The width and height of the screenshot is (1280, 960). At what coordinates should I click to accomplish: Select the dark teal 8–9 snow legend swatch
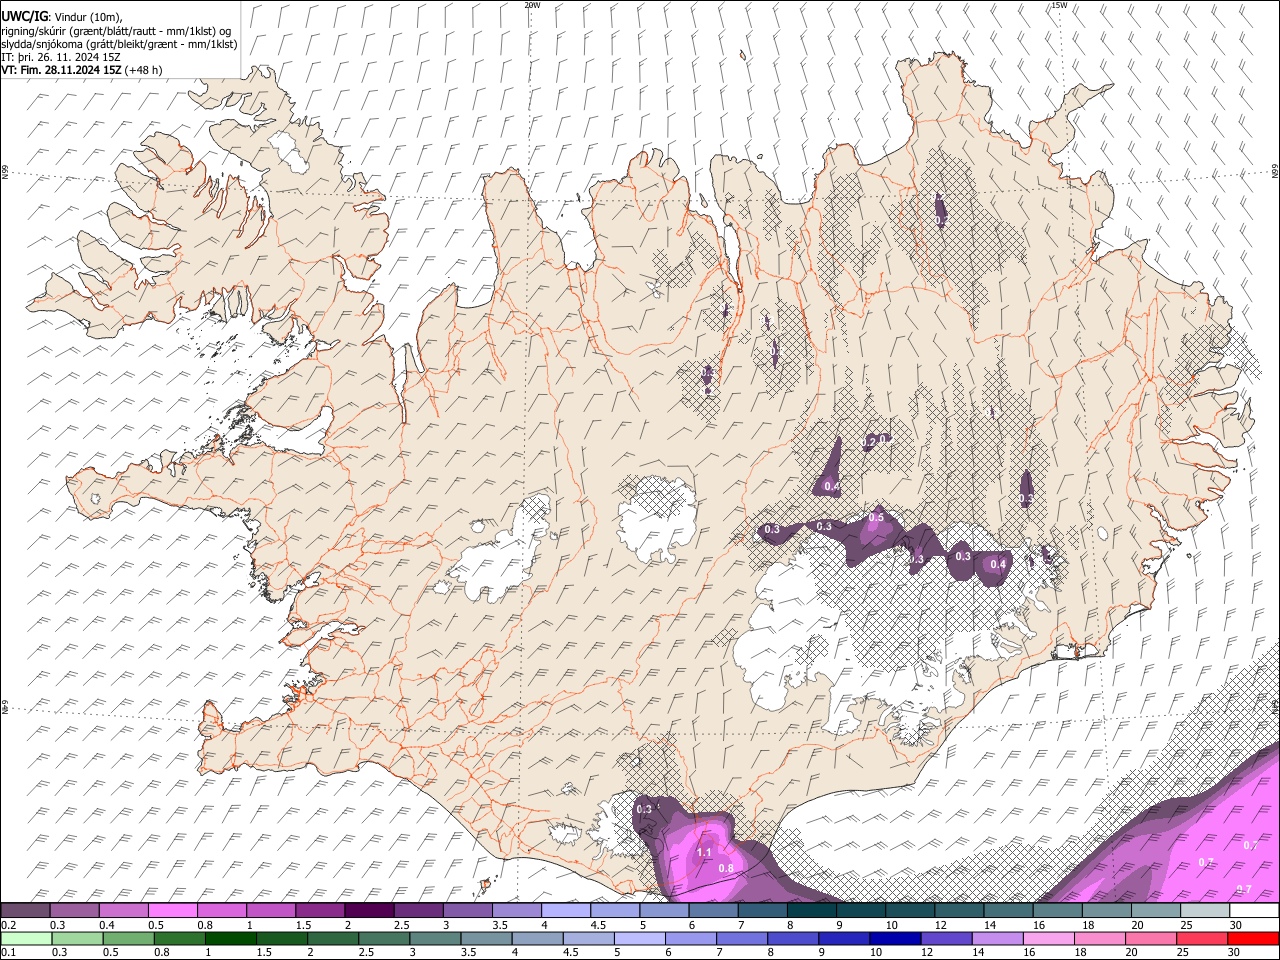coord(811,911)
